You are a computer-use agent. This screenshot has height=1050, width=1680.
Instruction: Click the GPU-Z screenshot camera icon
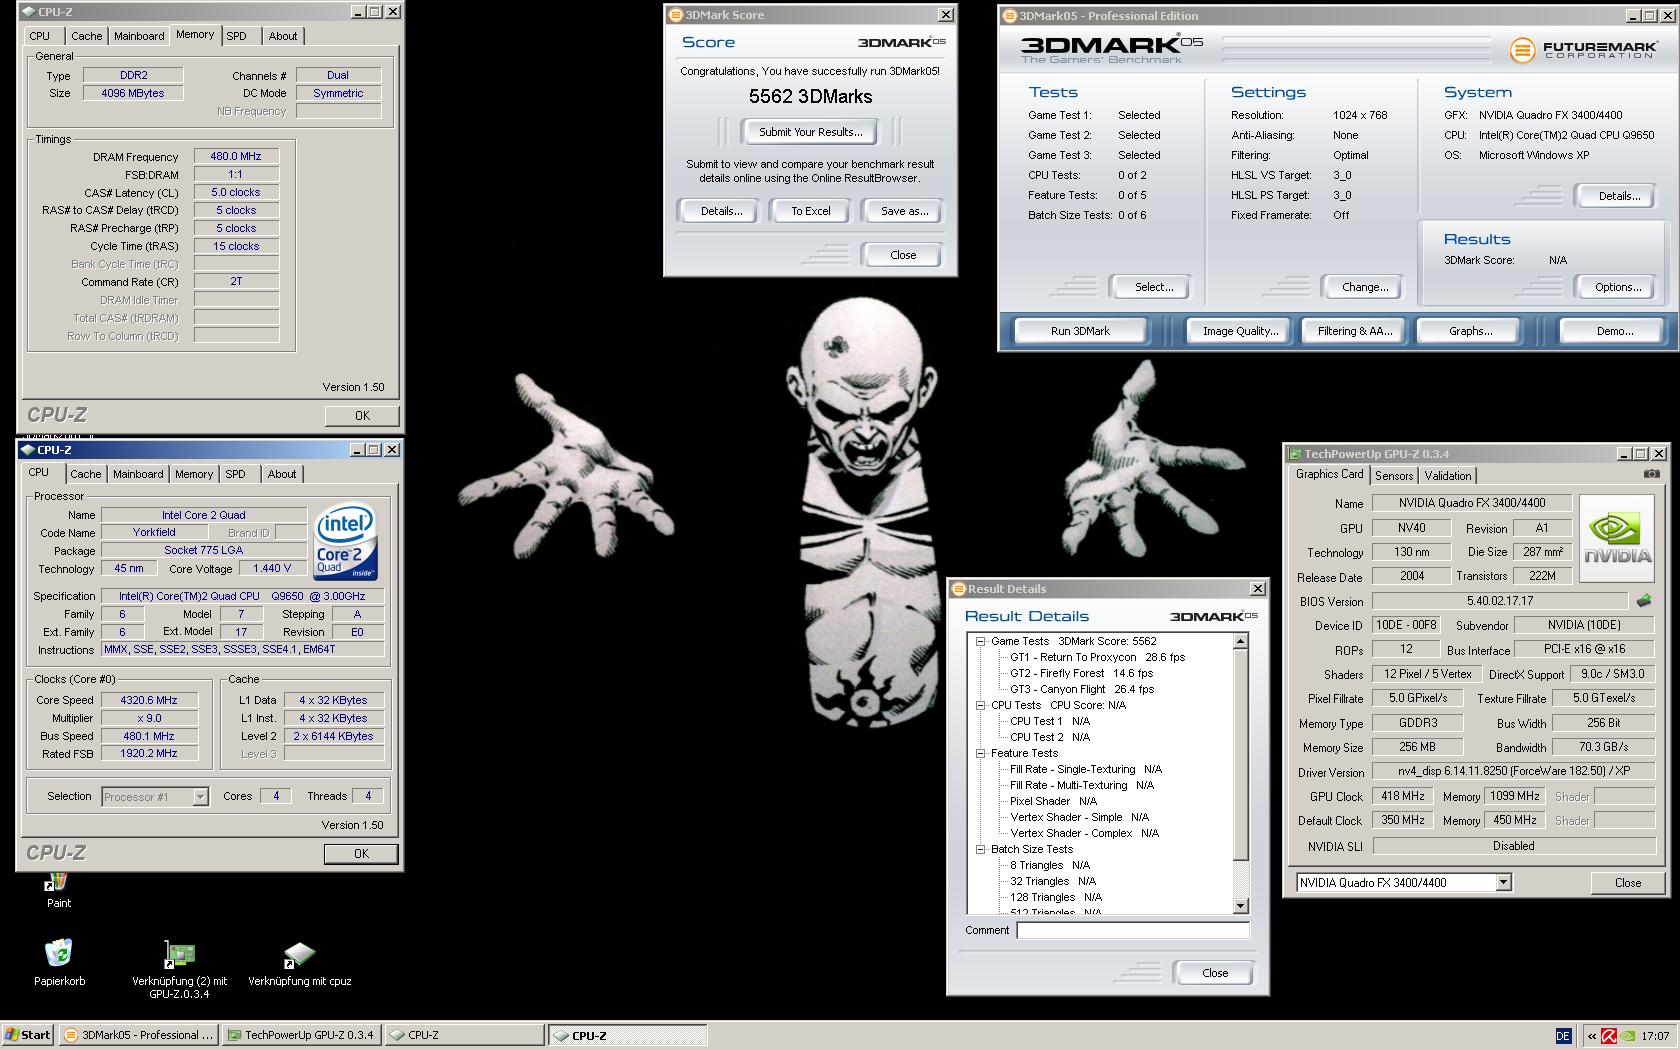tap(1651, 474)
